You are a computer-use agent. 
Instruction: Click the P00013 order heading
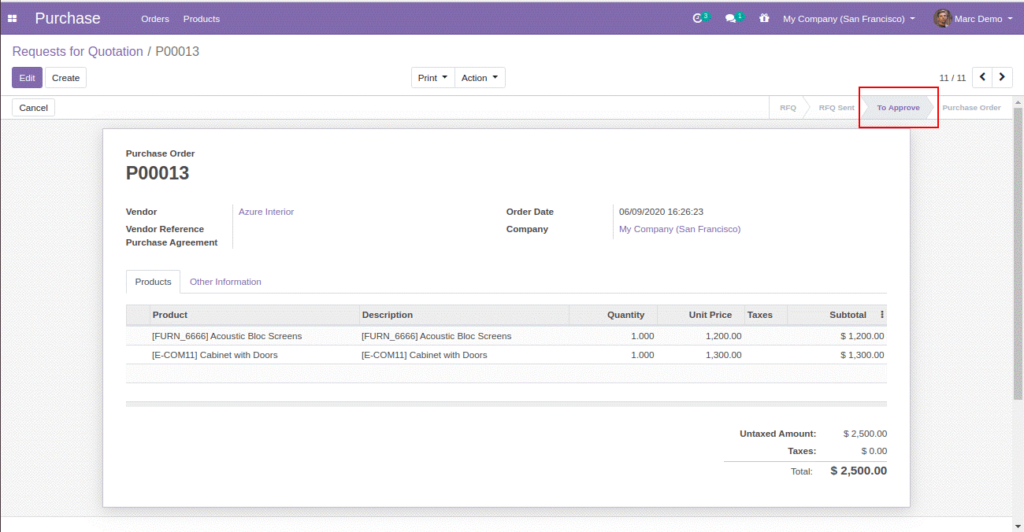157,173
